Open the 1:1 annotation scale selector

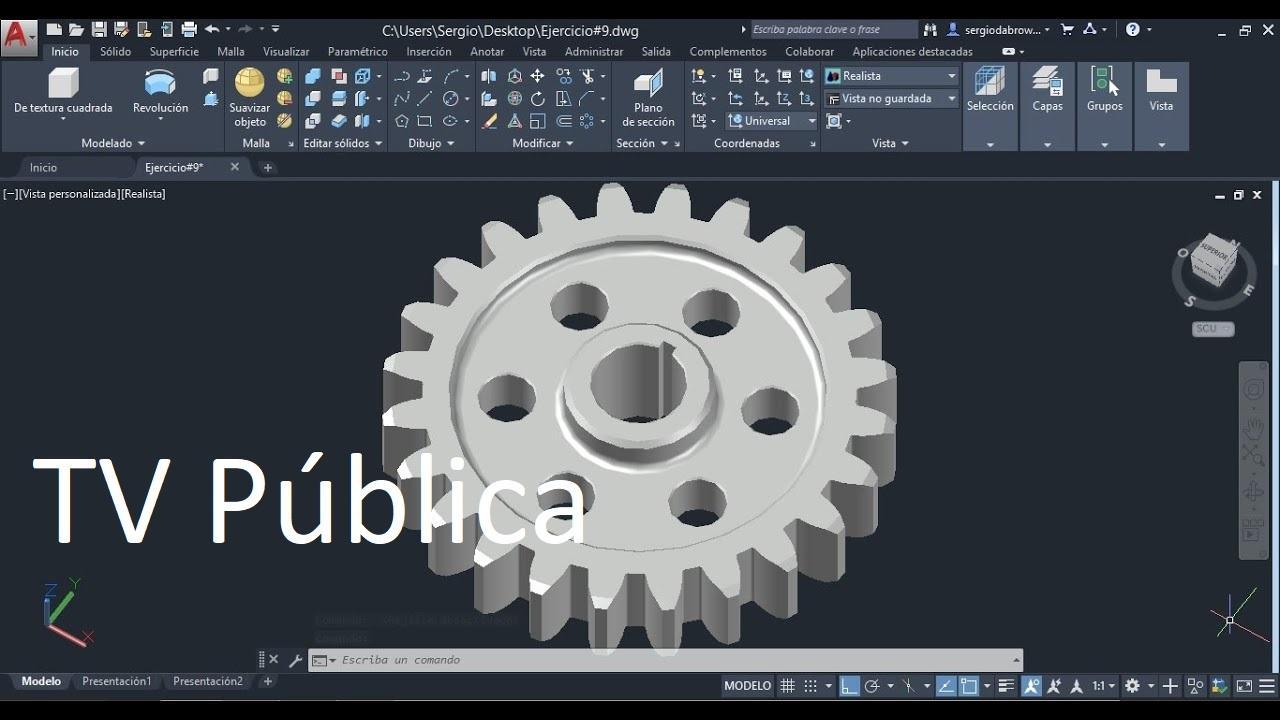tap(1103, 686)
